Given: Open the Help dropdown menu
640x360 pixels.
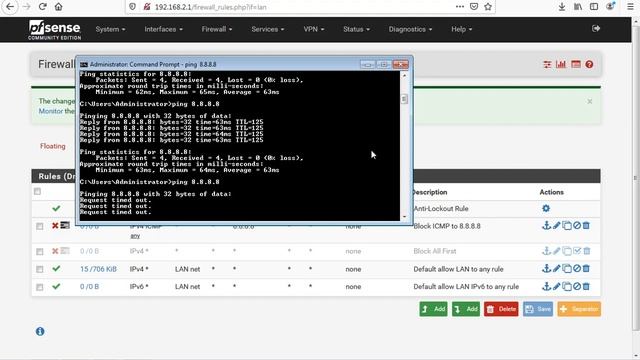Looking at the screenshot, I should coord(462,29).
